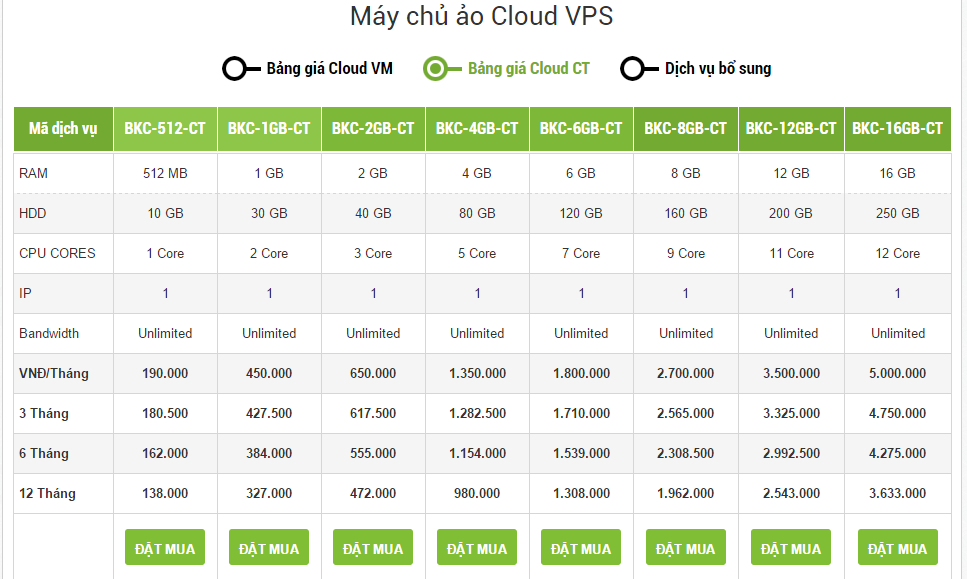This screenshot has width=967, height=579.
Task: Order the BKC-512-CT plan with ĐẶT MUA
Action: click(165, 547)
